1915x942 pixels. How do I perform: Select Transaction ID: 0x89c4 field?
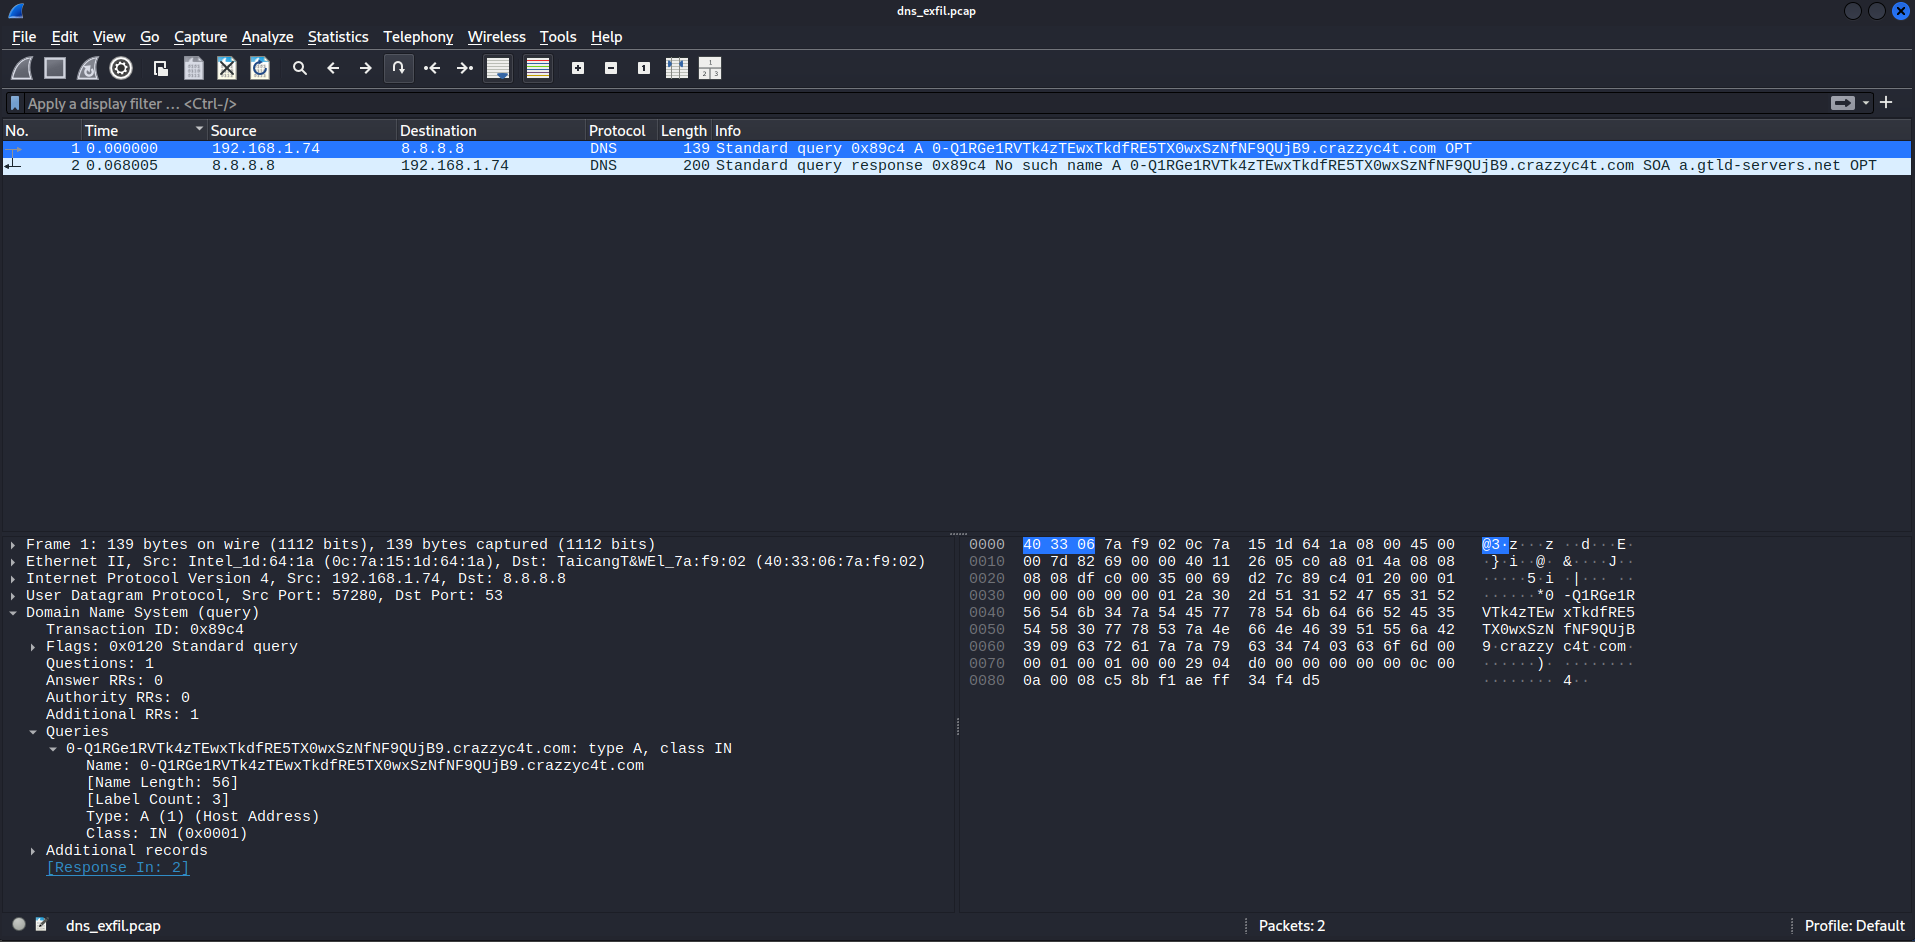tap(145, 630)
